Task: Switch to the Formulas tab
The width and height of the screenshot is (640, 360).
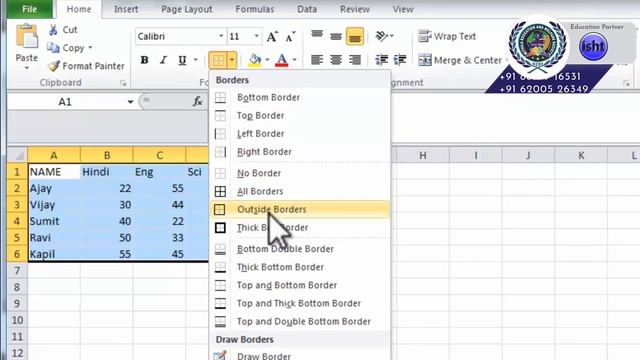Action: coord(255,9)
